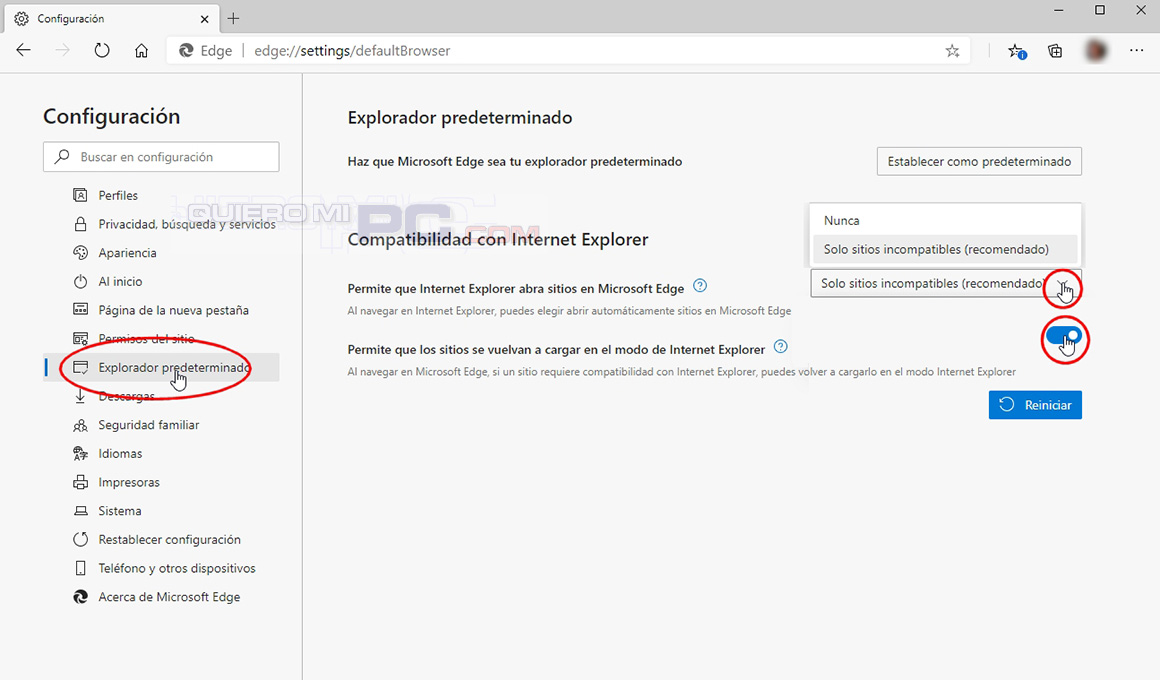The image size is (1160, 680).
Task: Click the Al inicio power icon
Action: (80, 281)
